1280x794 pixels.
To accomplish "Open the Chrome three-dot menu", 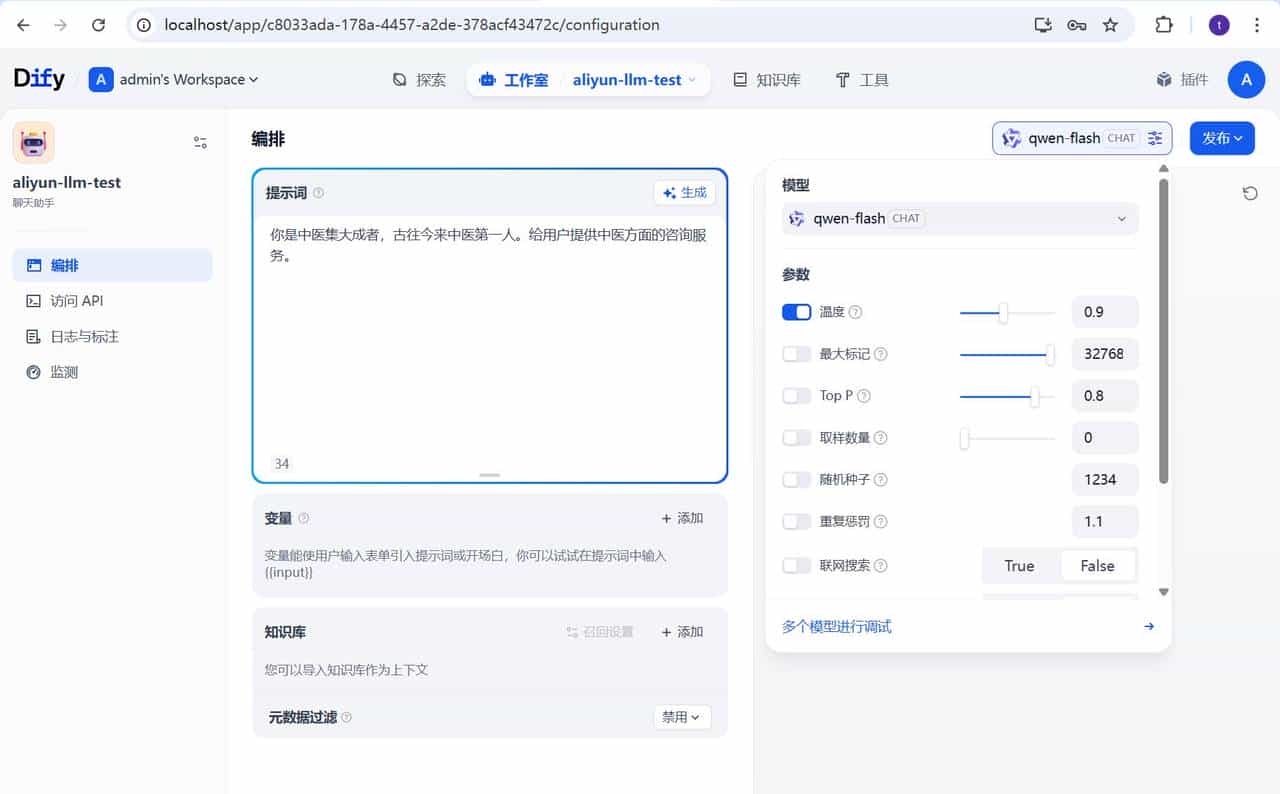I will click(1257, 25).
